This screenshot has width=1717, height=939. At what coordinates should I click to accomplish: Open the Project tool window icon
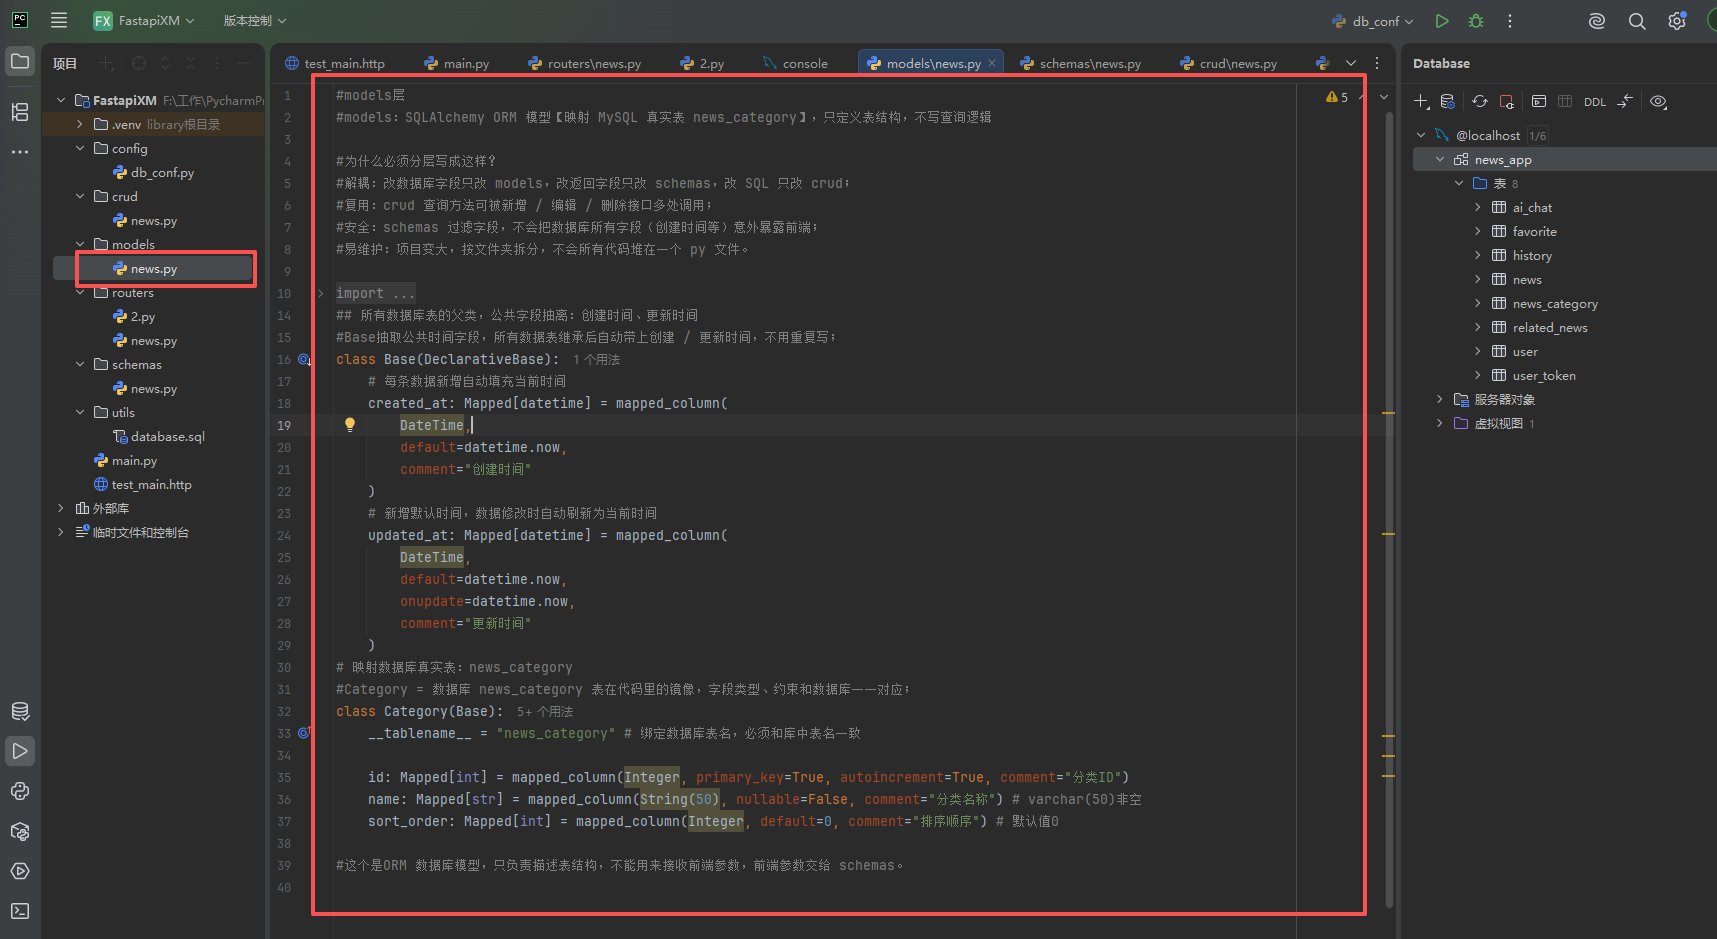20,61
